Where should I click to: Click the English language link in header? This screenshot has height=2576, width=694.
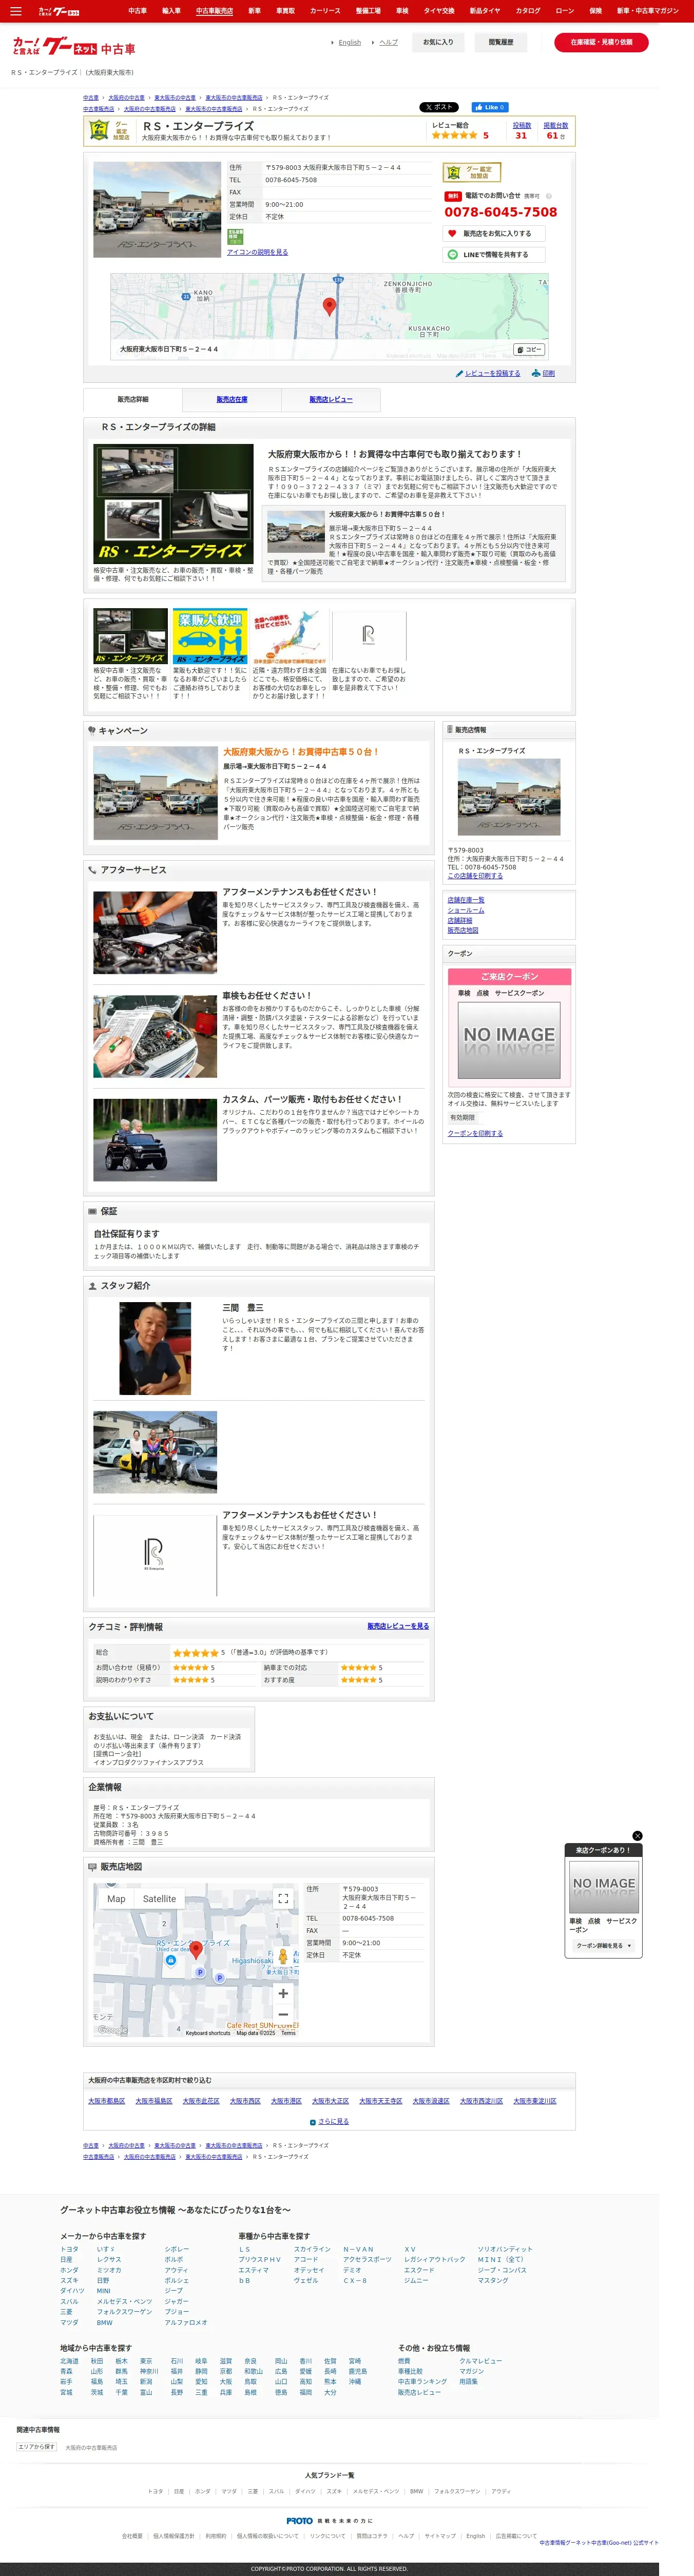coord(350,43)
